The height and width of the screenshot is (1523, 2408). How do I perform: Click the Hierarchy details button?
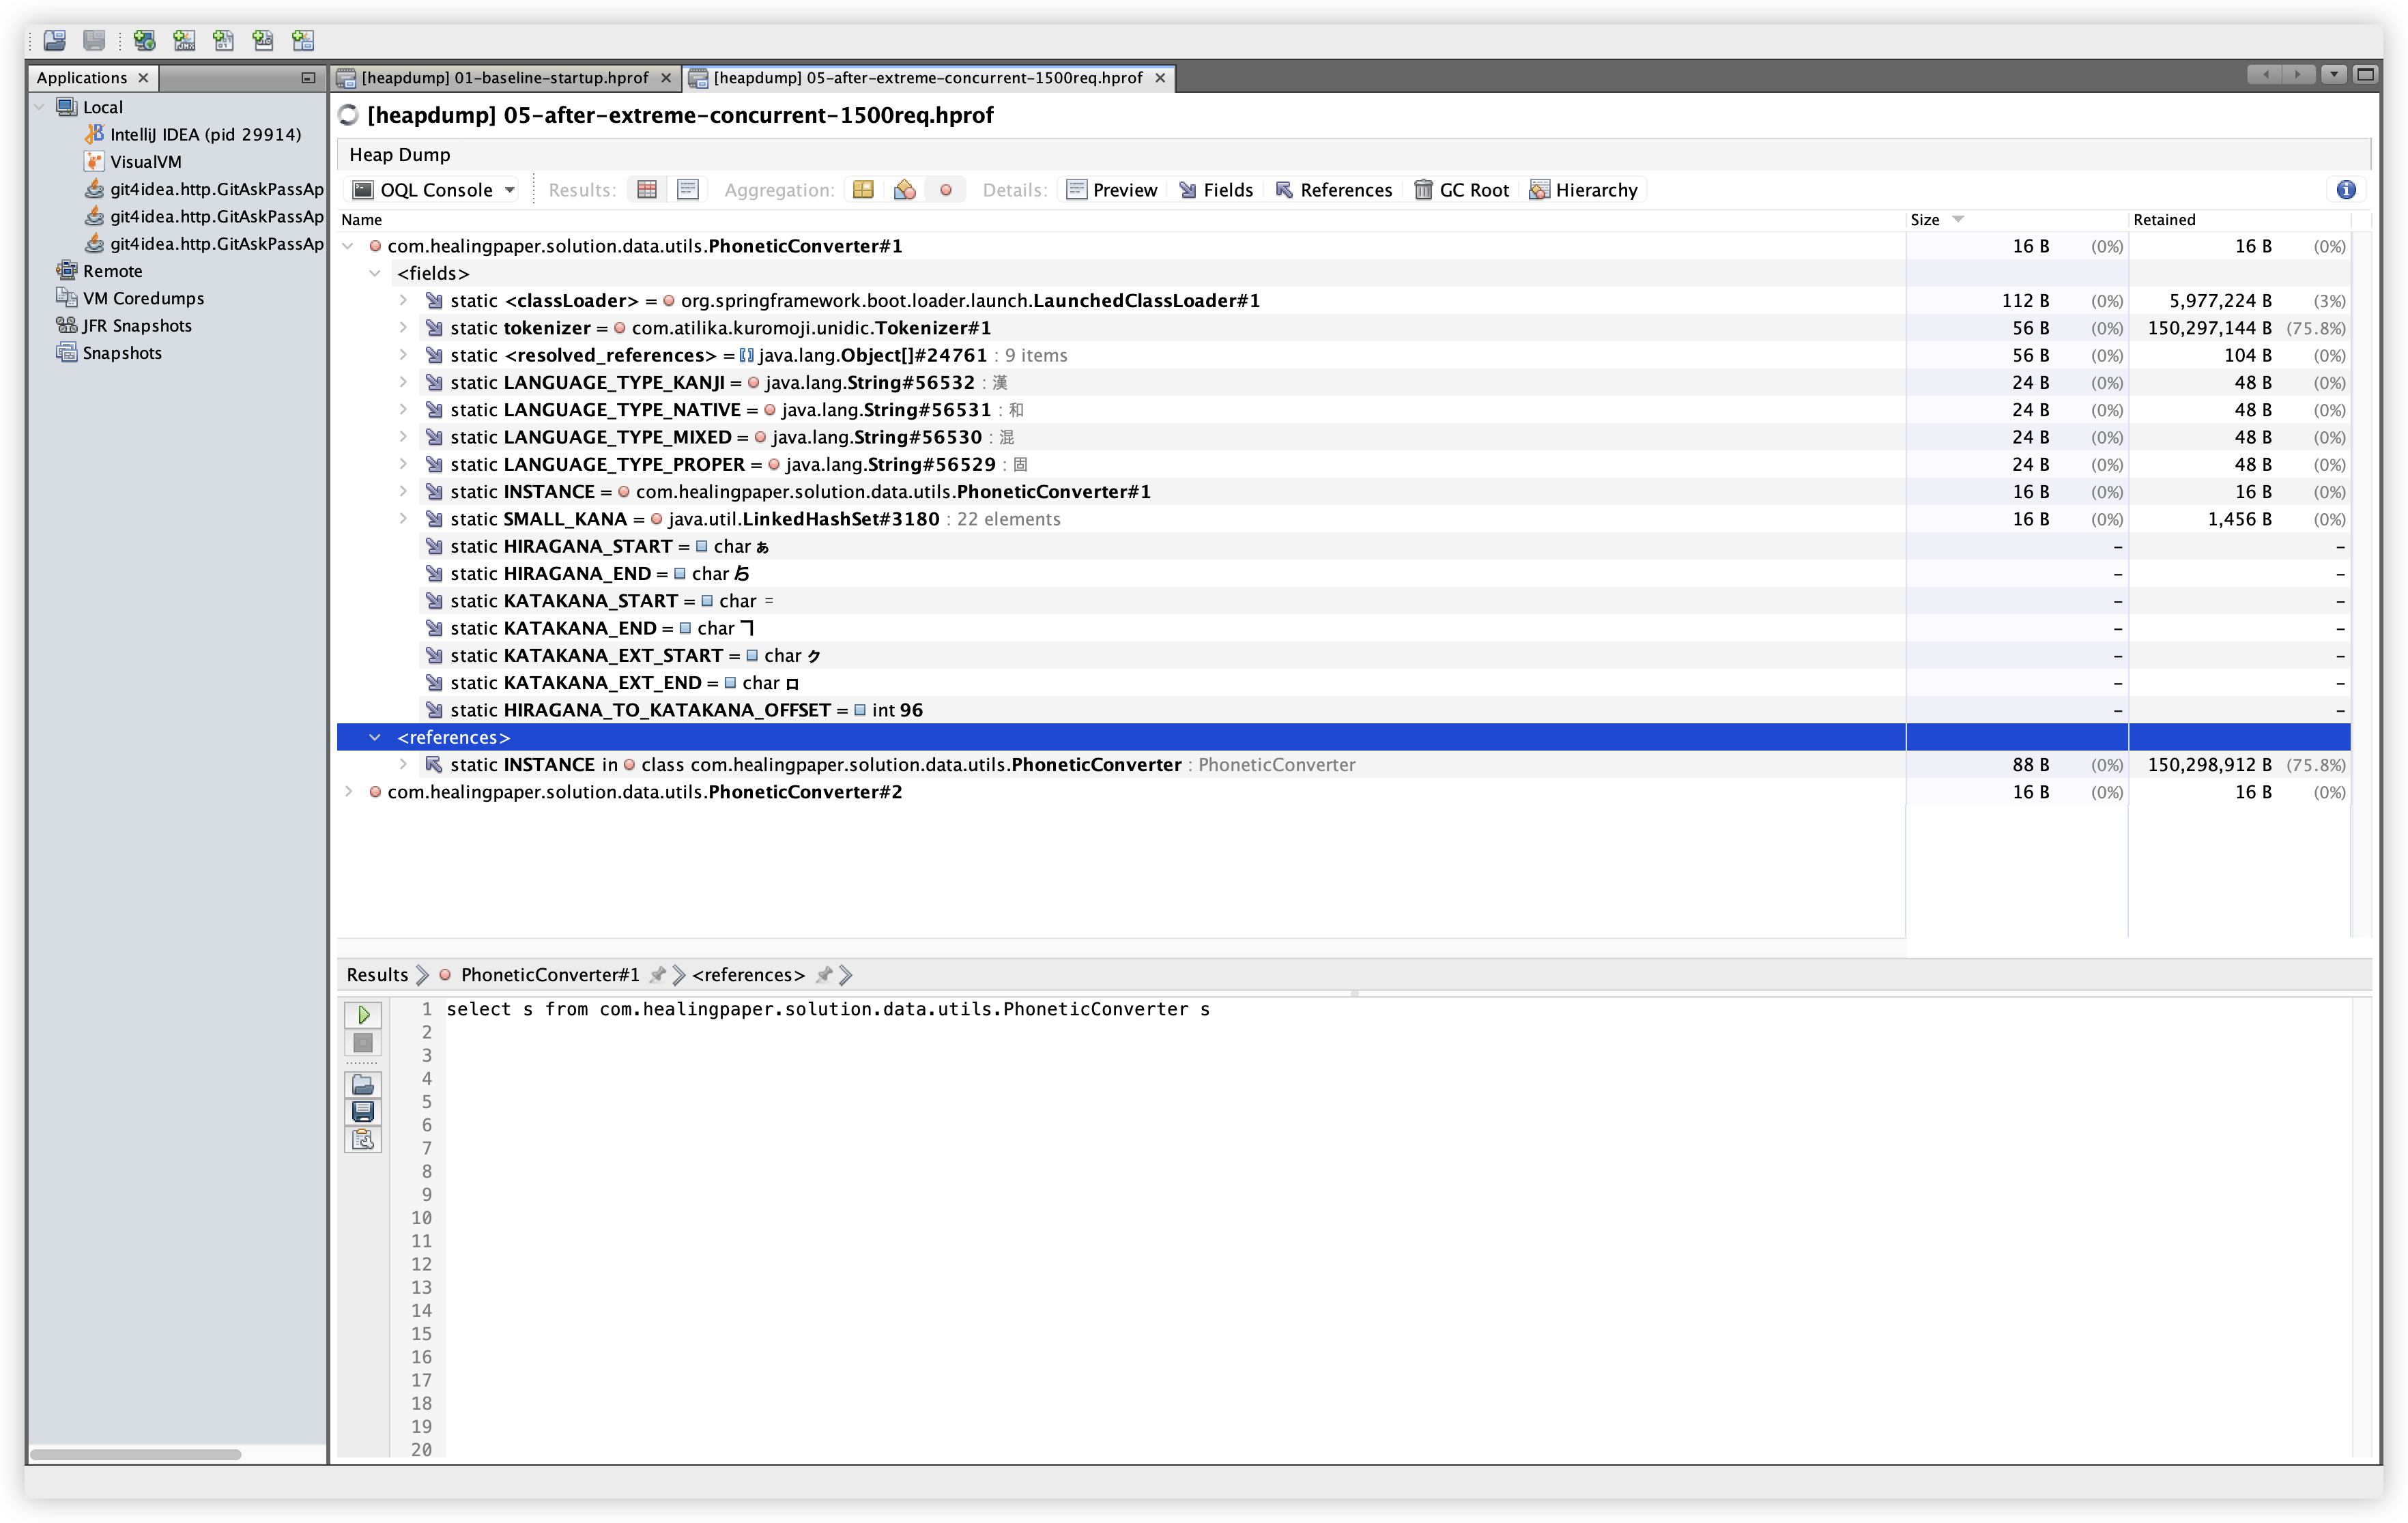click(x=1584, y=190)
